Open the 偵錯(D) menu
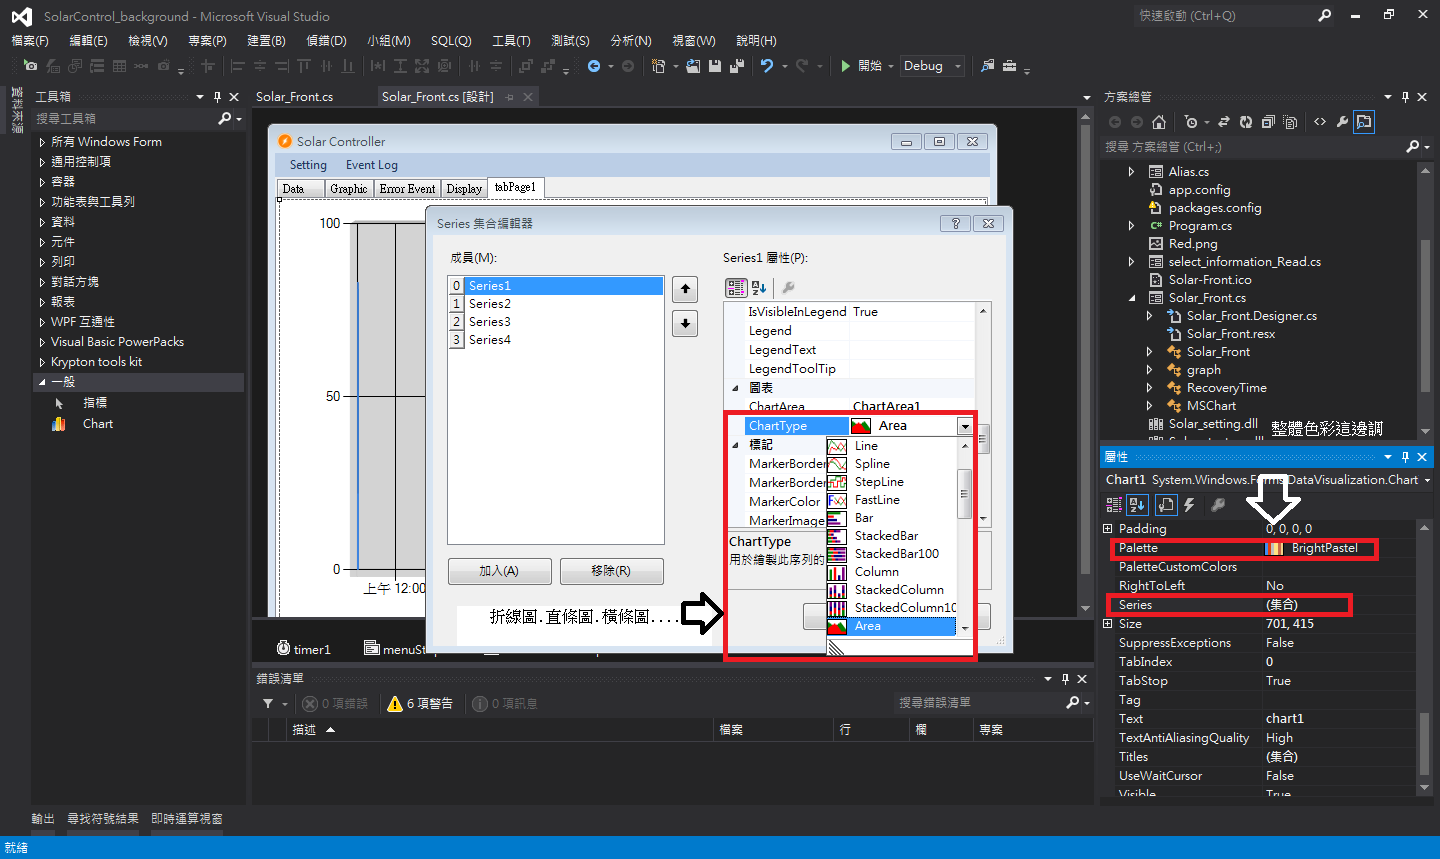Viewport: 1440px width, 859px height. pyautogui.click(x=326, y=41)
